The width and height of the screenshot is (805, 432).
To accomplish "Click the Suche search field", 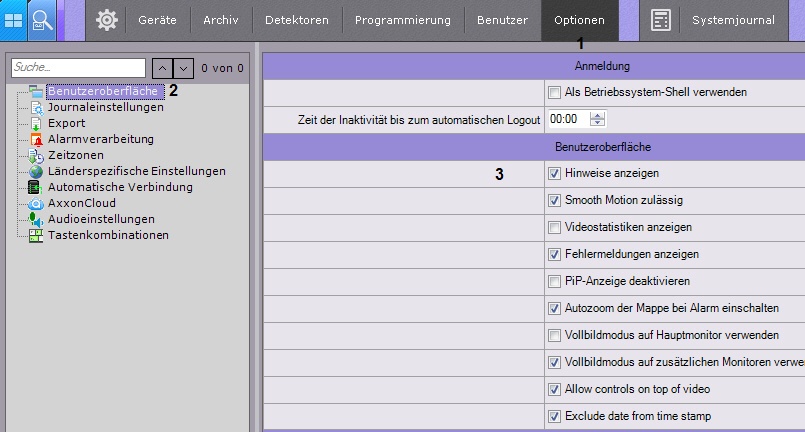I will pyautogui.click(x=78, y=68).
